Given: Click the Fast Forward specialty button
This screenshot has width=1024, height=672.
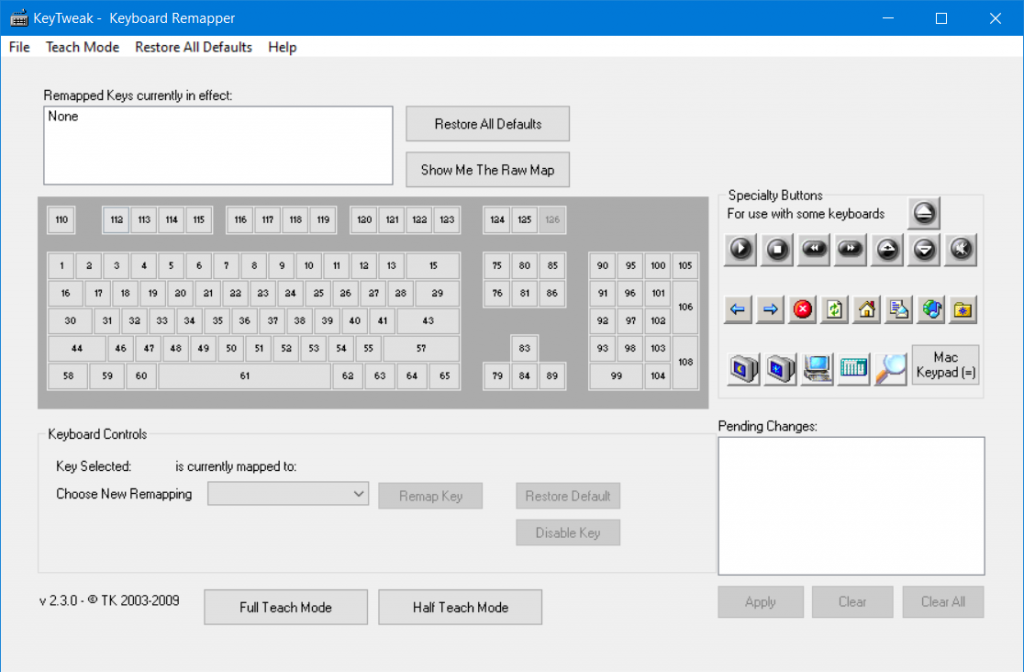Looking at the screenshot, I should point(850,250).
